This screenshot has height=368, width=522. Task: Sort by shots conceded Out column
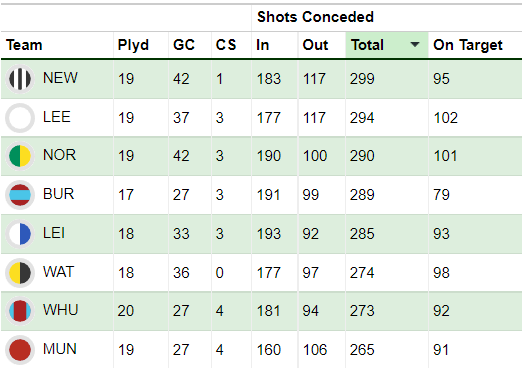(315, 45)
